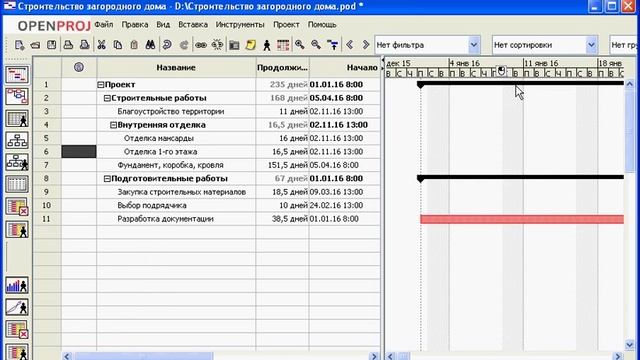Link tasks with the chain icon
This screenshot has height=360, width=640.
click(200, 45)
